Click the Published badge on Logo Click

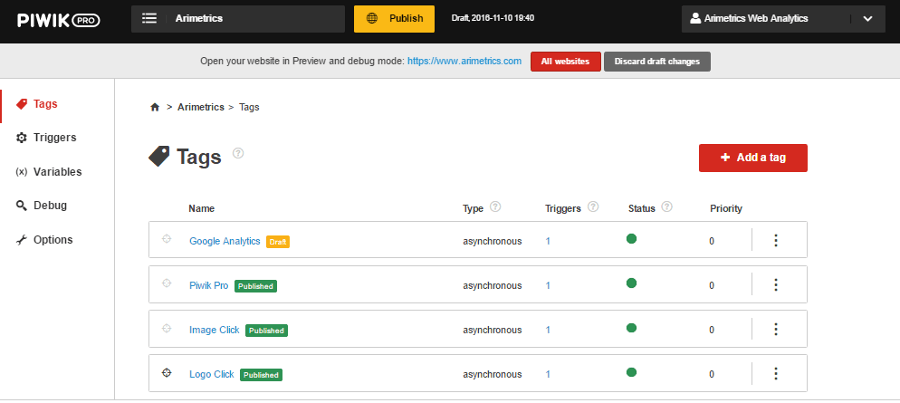pyautogui.click(x=261, y=375)
